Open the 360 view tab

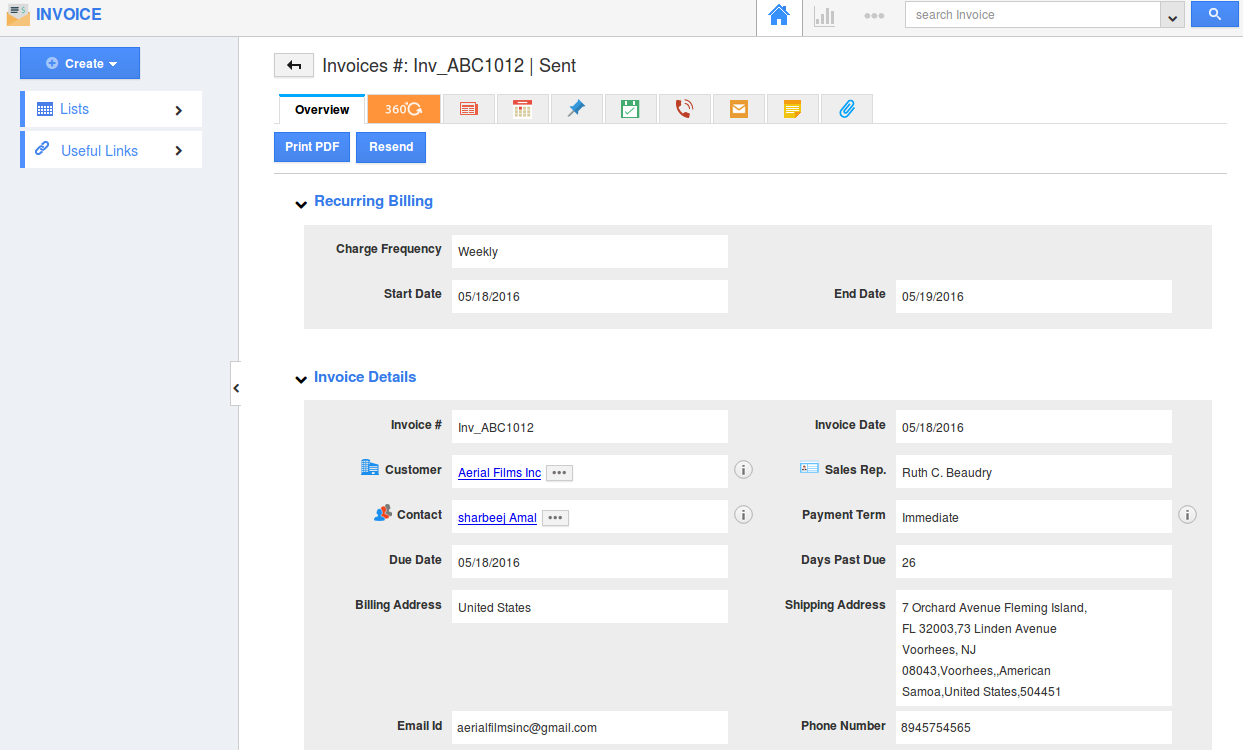point(403,109)
